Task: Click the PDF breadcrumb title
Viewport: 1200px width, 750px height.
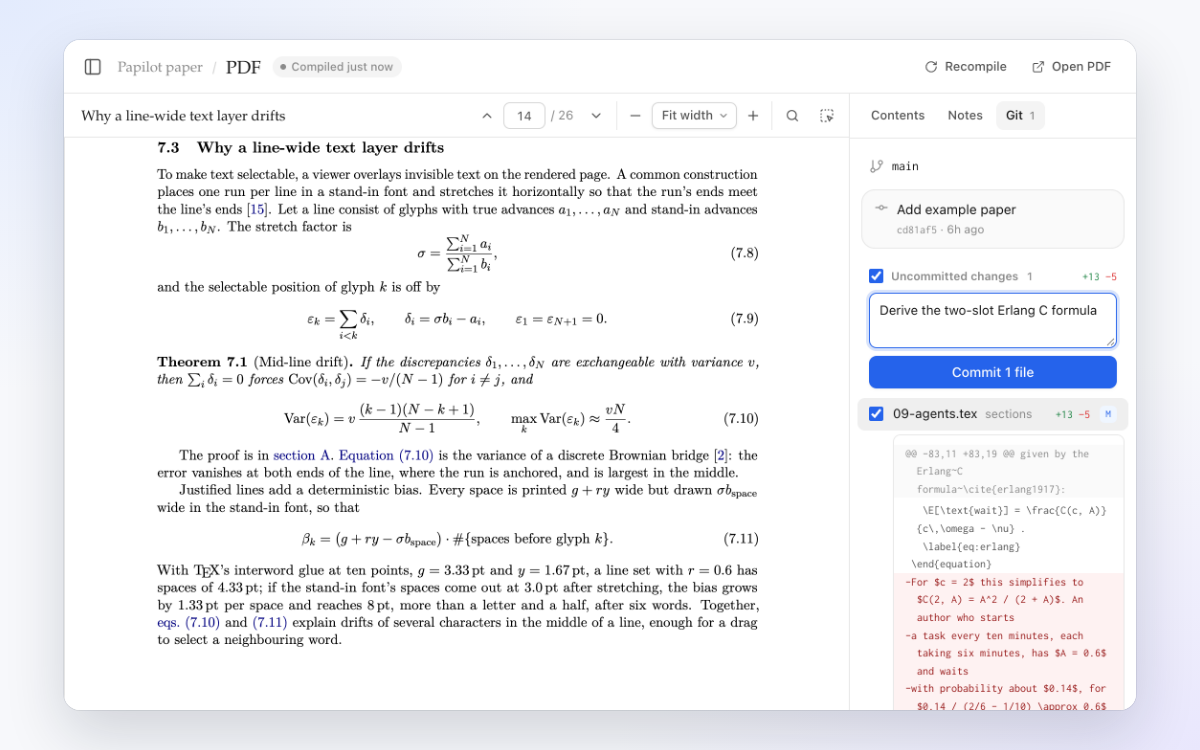Action: [x=243, y=67]
